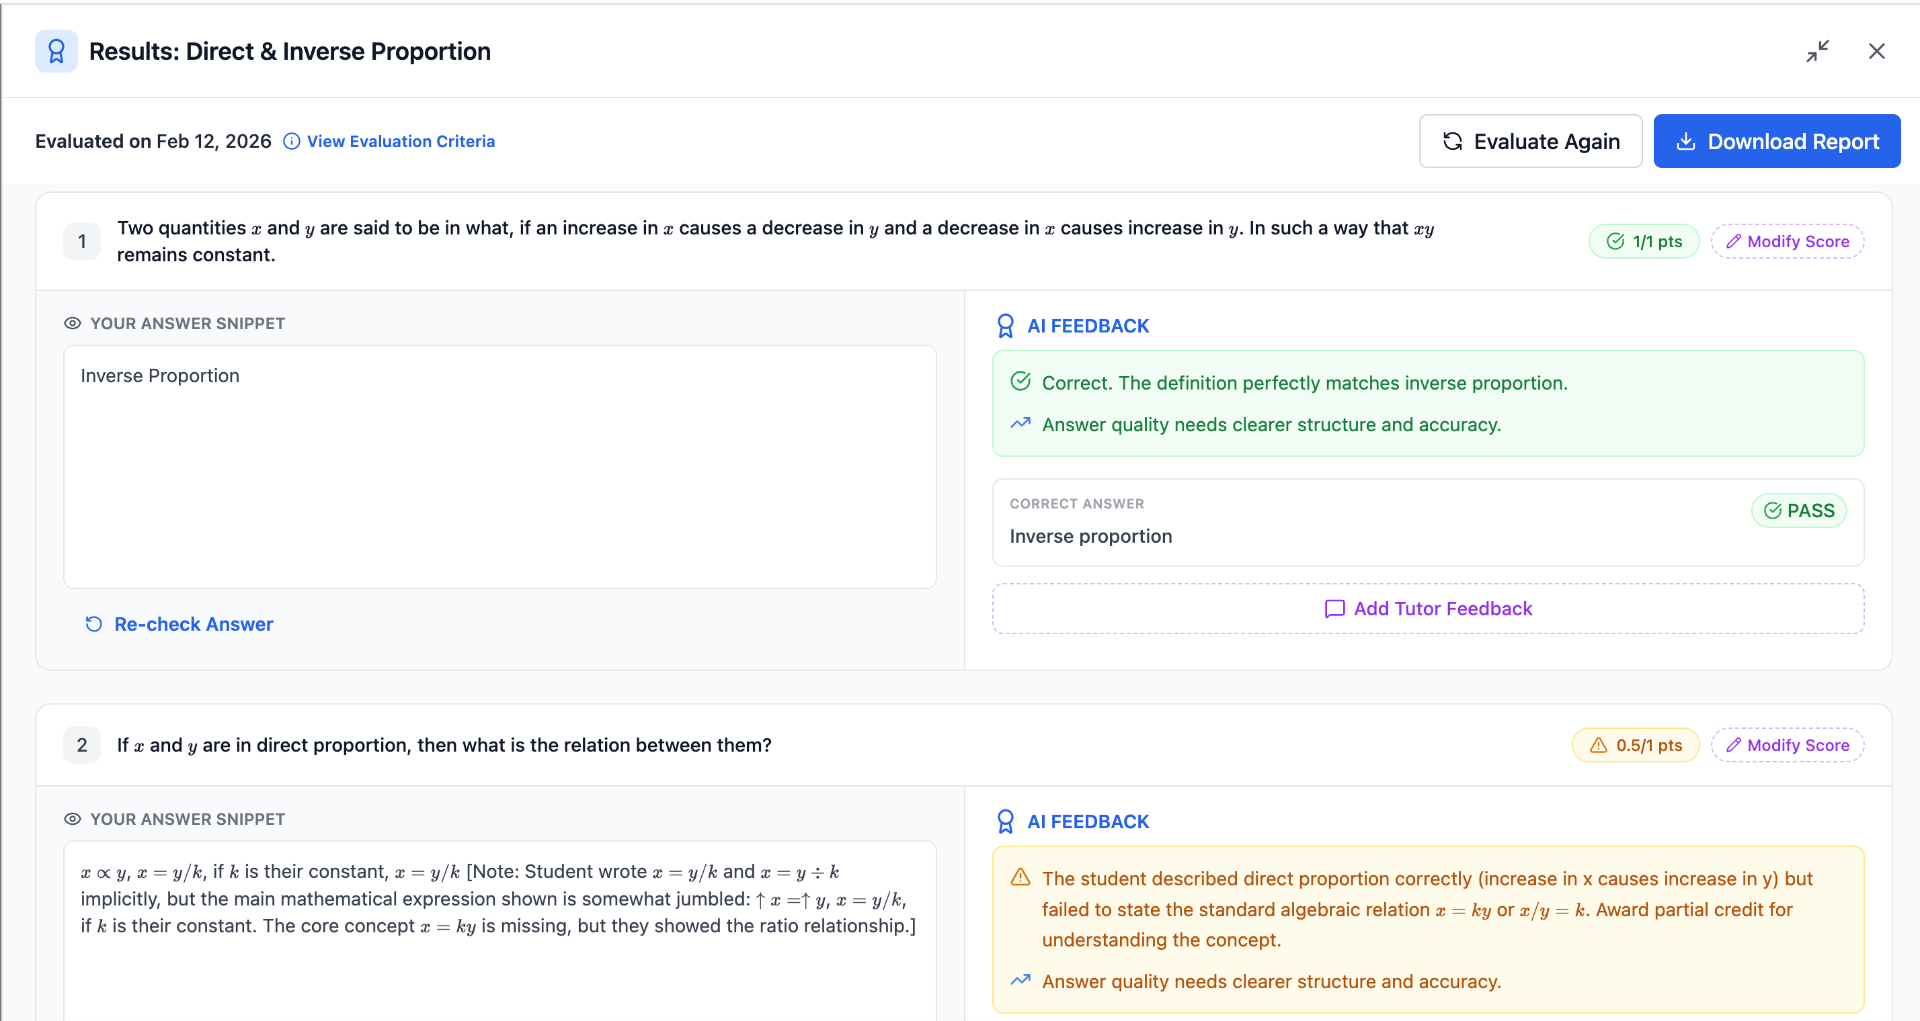The image size is (1920, 1021).
Task: Click the warning icon on the 0.5/1 pts badge
Action: point(1597,745)
